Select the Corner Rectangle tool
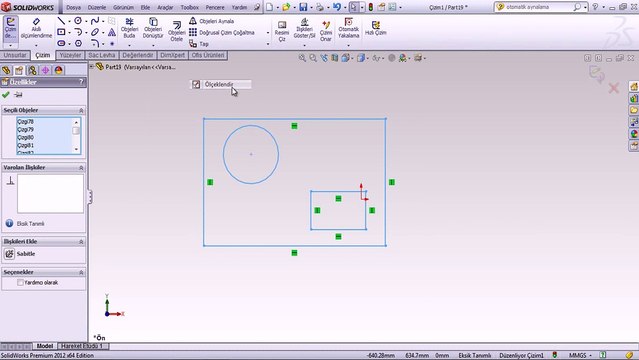The width and height of the screenshot is (639, 360). point(61,32)
